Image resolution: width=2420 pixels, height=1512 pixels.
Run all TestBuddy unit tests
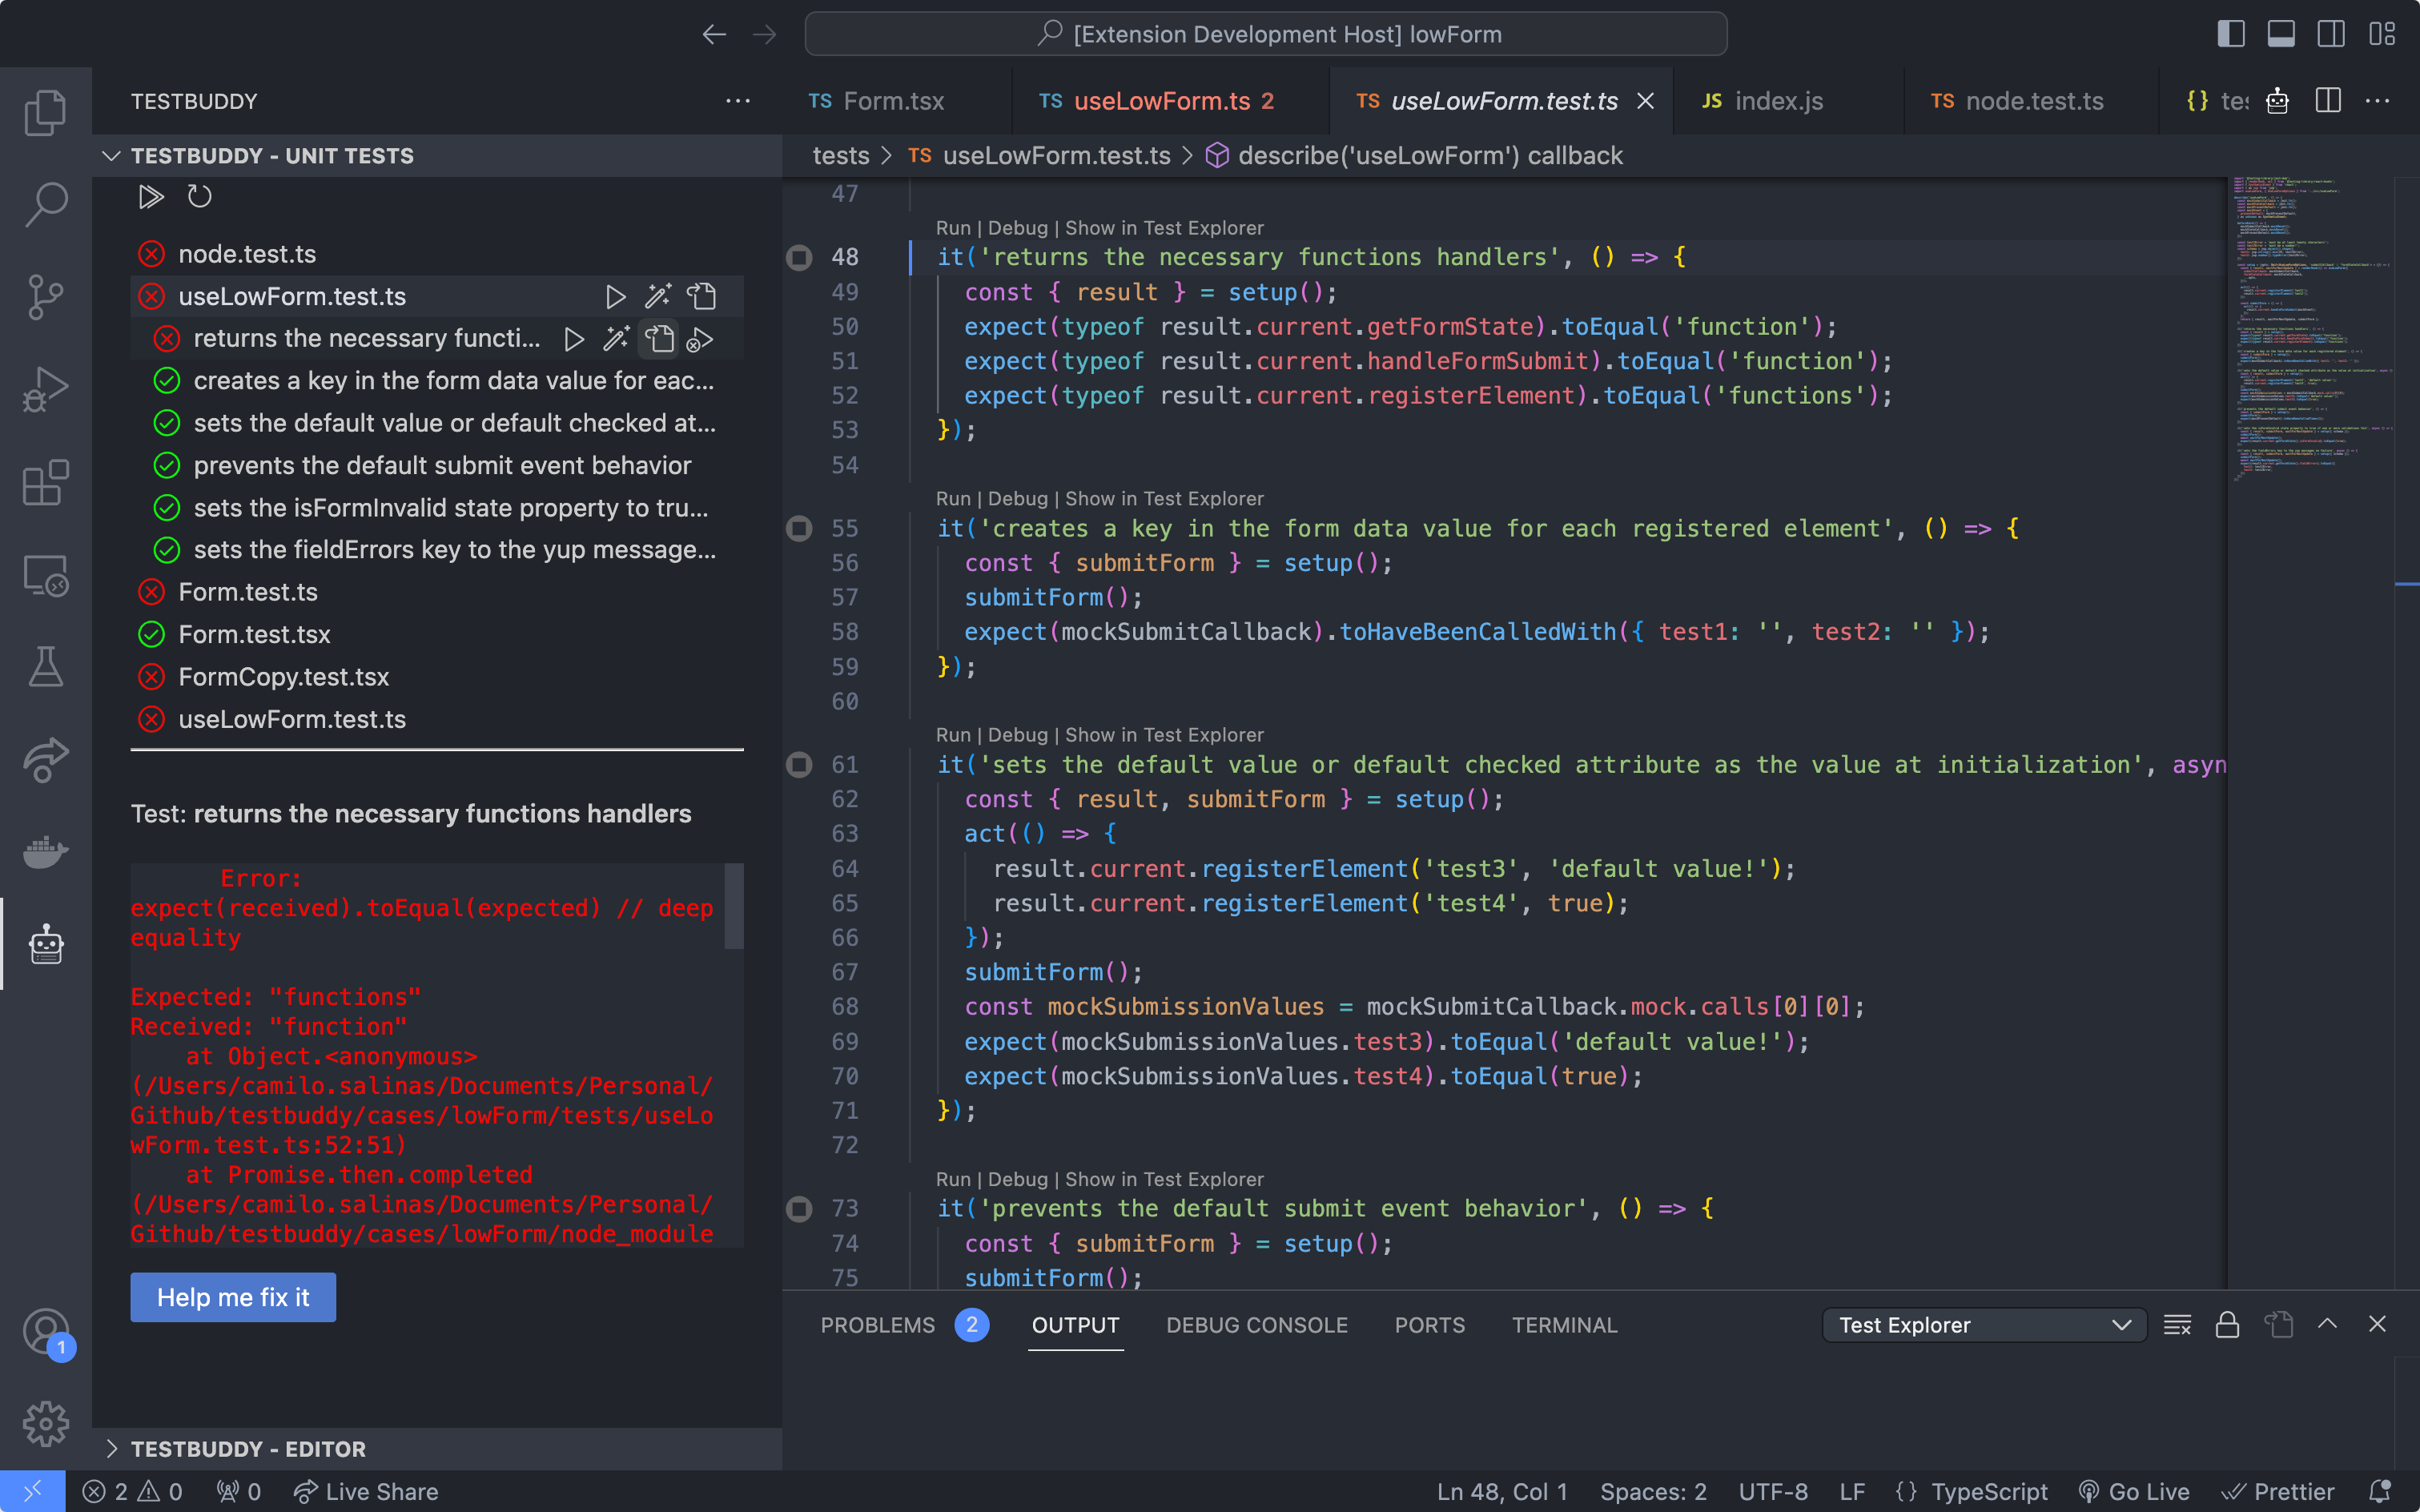point(150,197)
